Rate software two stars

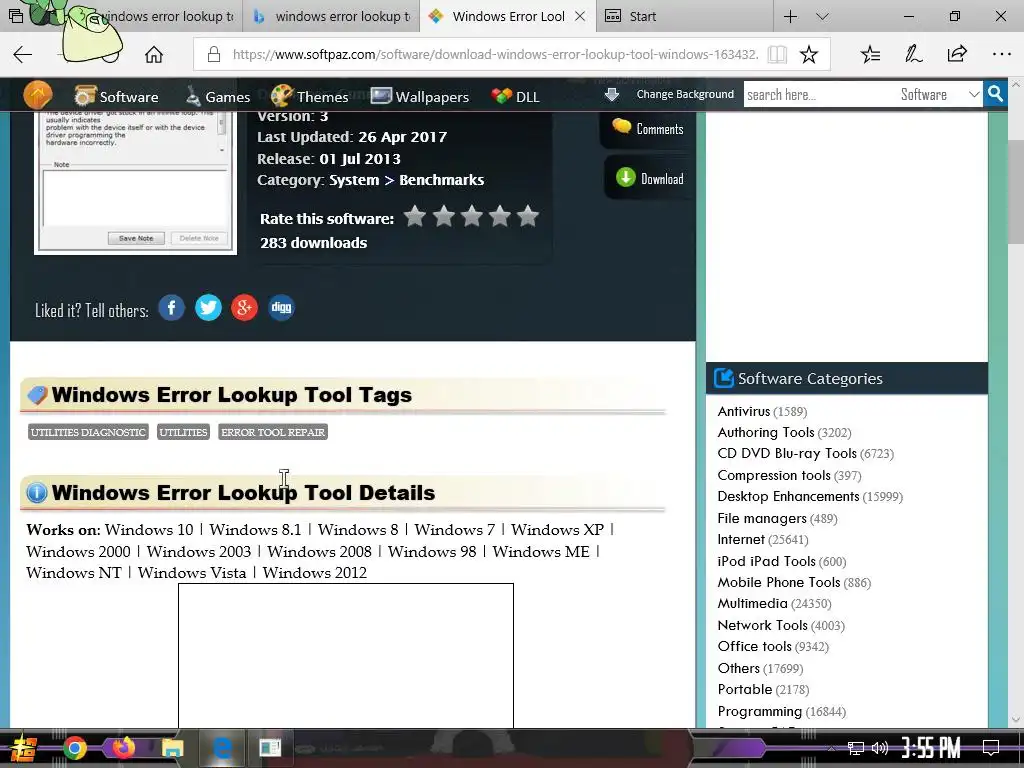443,216
